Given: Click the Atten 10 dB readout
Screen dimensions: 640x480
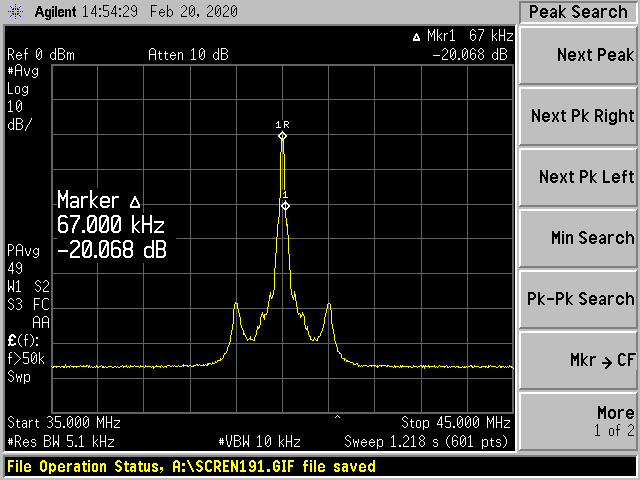Looking at the screenshot, I should 187,54.
